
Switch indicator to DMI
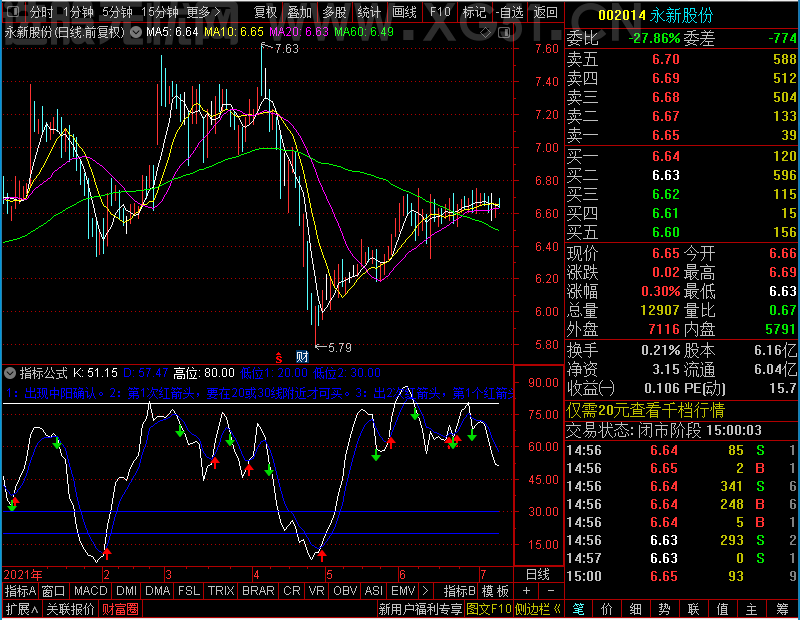tap(126, 591)
